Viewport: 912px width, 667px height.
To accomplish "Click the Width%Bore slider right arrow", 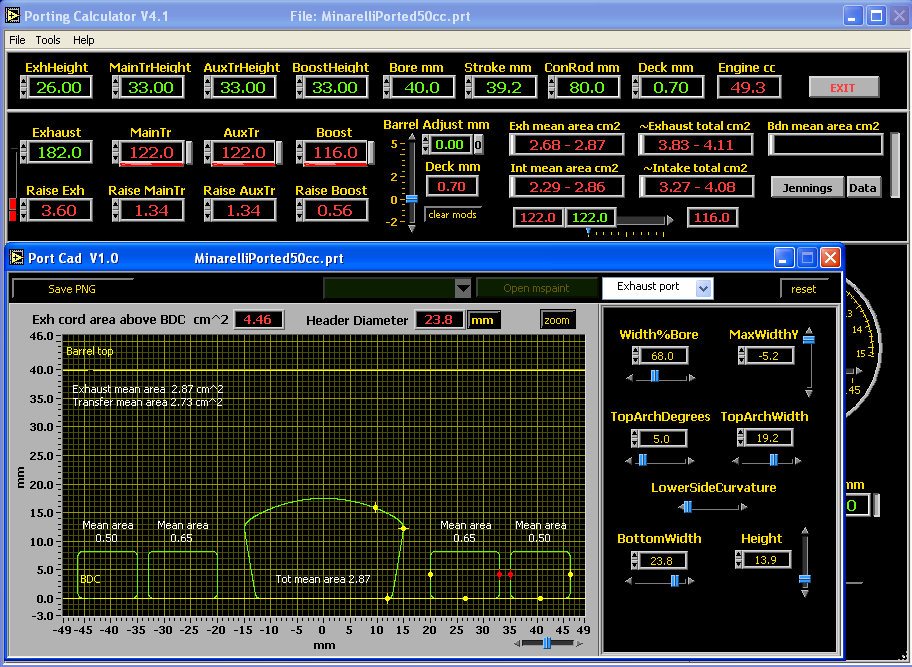I will click(x=692, y=377).
